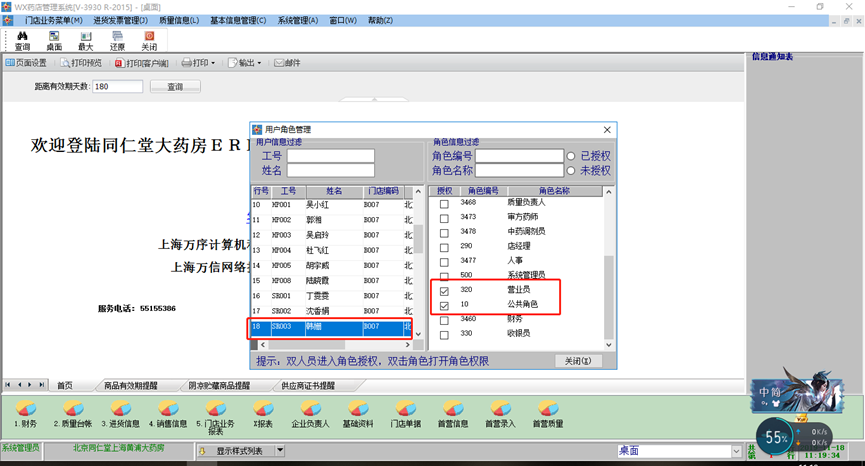Click the 最大 toolbar icon
Image resolution: width=865 pixels, height=466 pixels.
(x=86, y=41)
